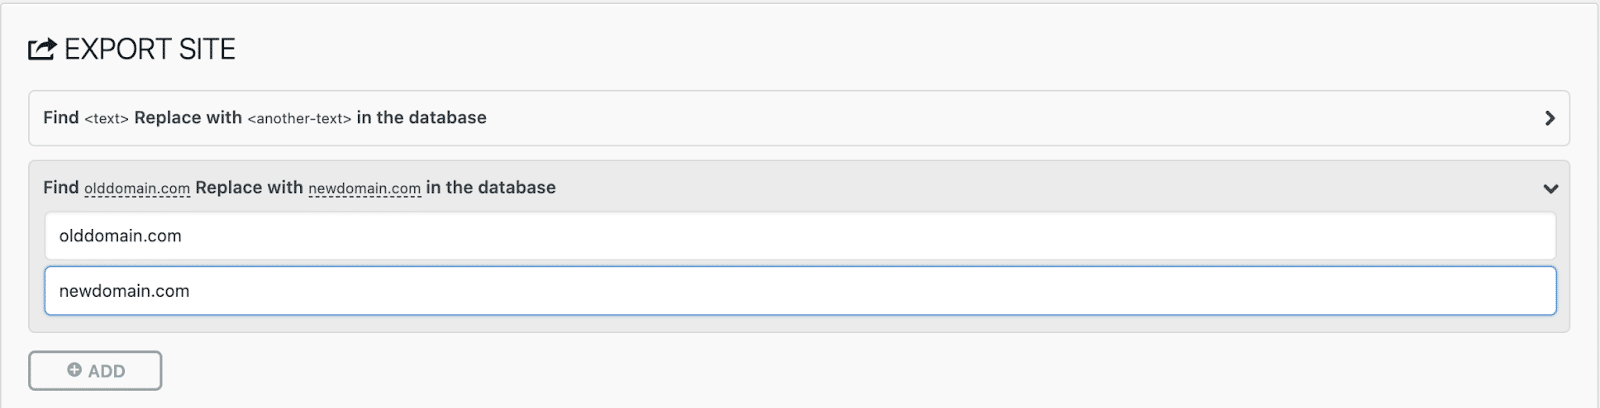Viewport: 1600px width, 408px height.
Task: Click "Replace with" in the collapsed row
Action: (188, 117)
